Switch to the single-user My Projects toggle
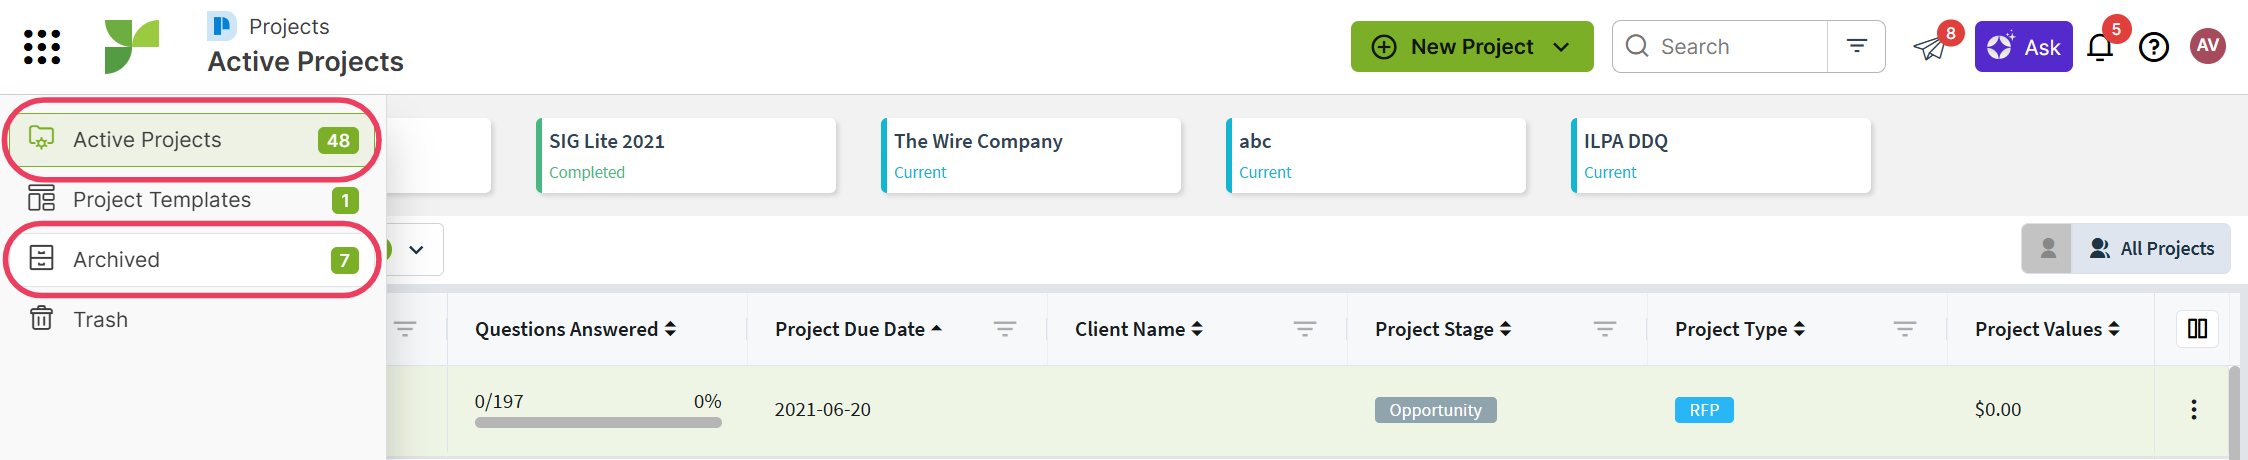Image resolution: width=2248 pixels, height=460 pixels. click(2047, 248)
